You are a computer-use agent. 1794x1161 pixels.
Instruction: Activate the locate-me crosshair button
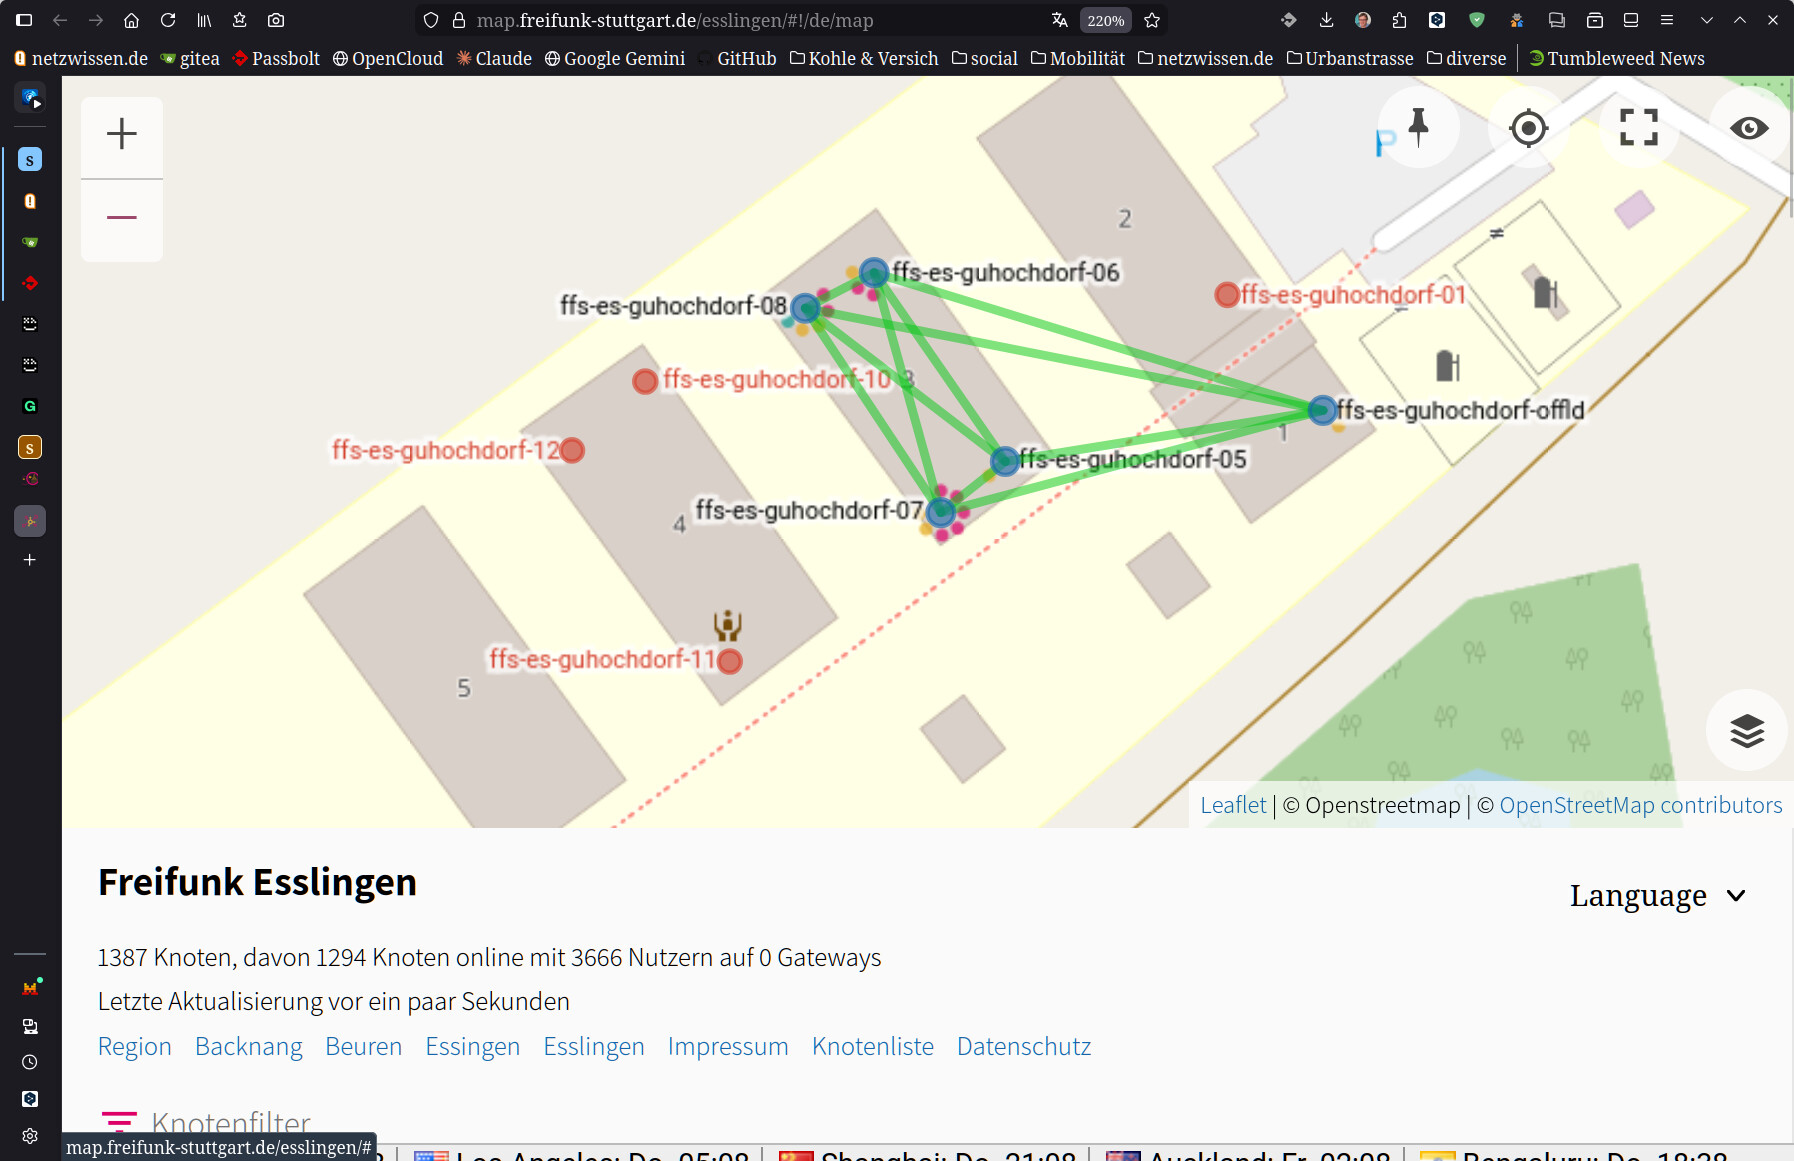(1528, 128)
